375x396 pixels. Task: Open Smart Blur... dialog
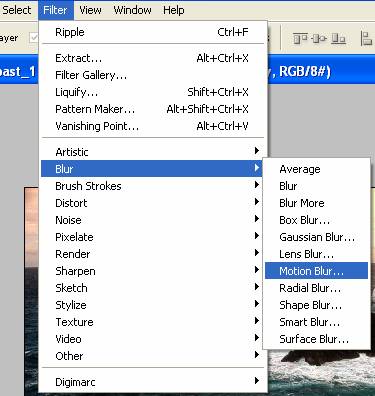pyautogui.click(x=317, y=322)
